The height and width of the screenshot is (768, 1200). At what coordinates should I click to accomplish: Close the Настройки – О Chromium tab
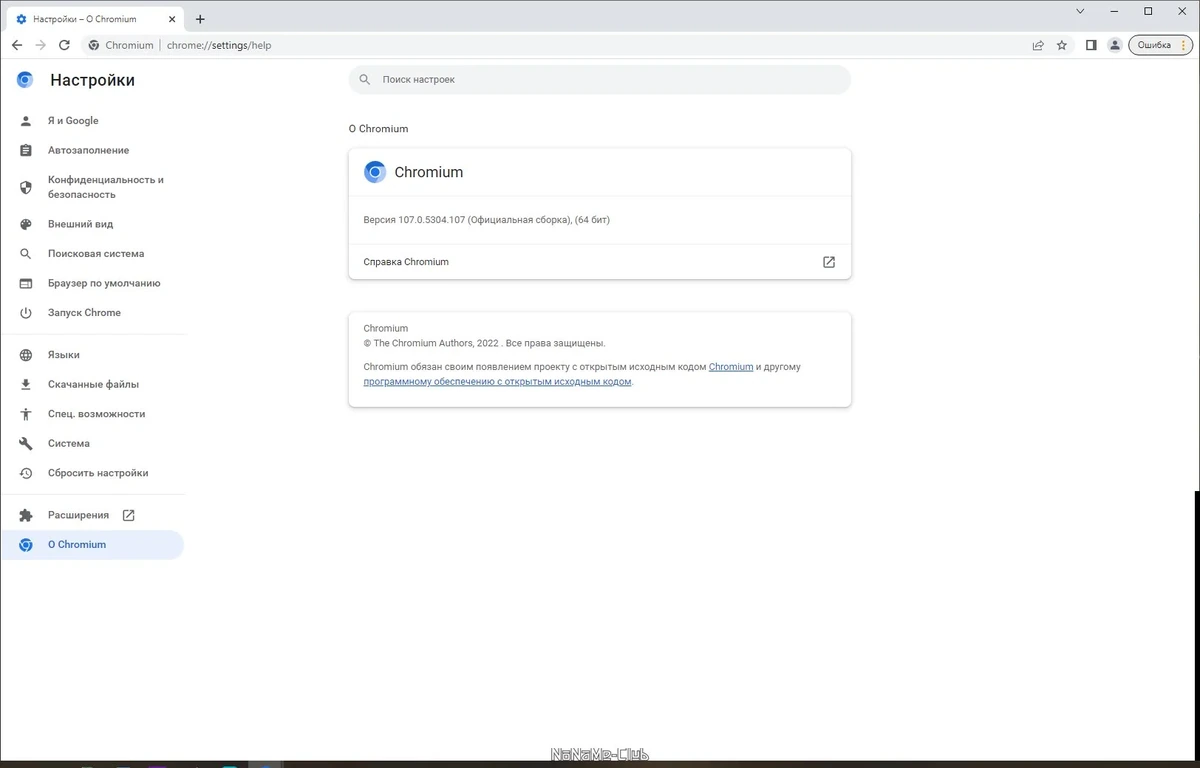[174, 19]
